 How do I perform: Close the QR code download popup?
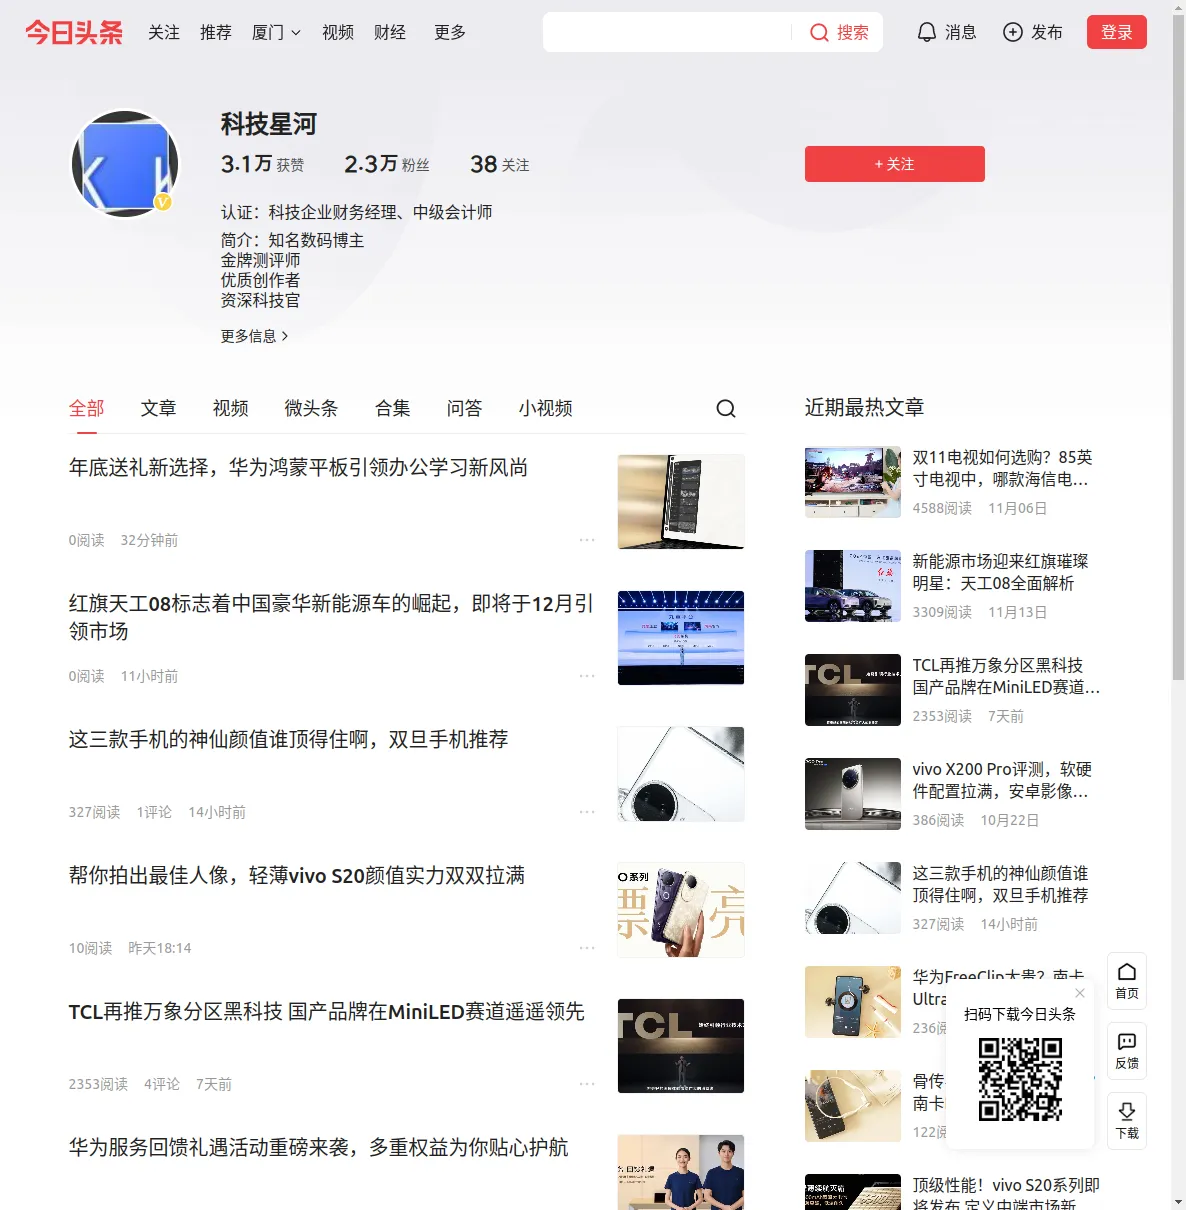click(x=1080, y=993)
